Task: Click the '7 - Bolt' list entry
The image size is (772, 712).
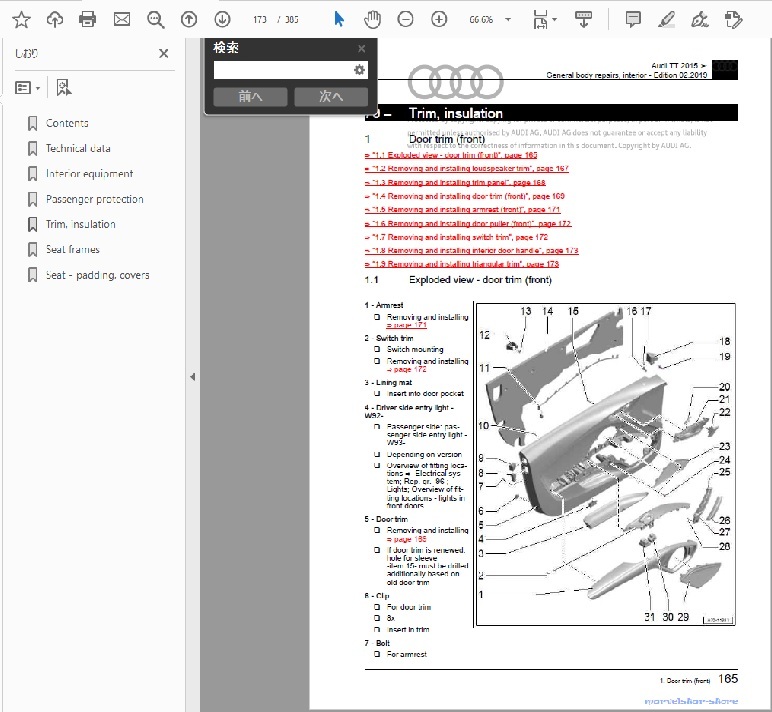Action: pos(377,643)
